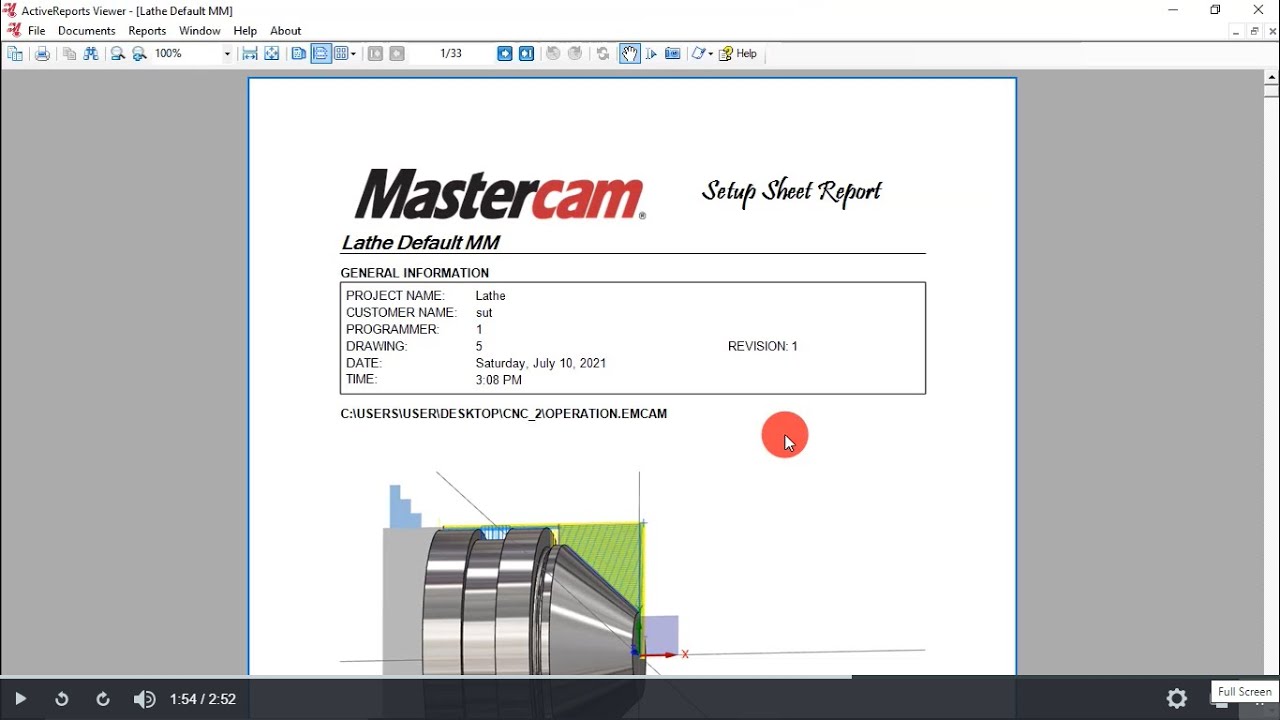Open the Help menu

[x=245, y=31]
